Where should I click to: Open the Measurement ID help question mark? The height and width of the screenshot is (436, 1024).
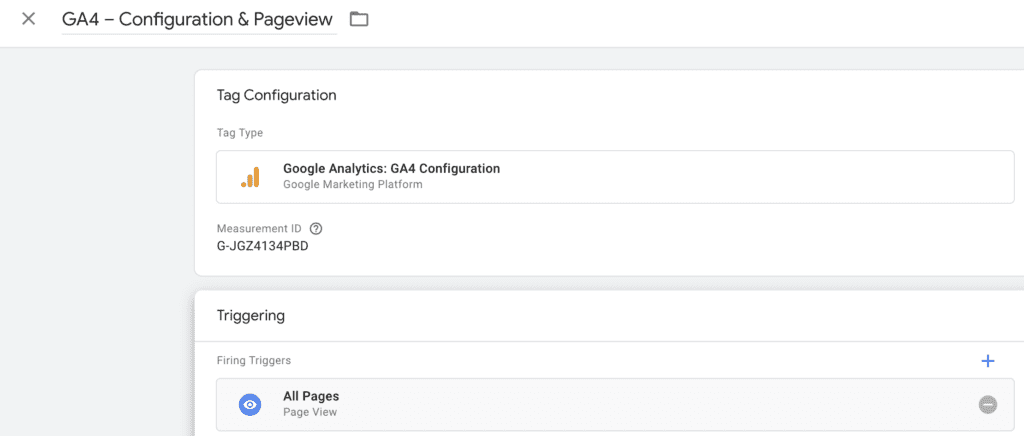tap(316, 228)
